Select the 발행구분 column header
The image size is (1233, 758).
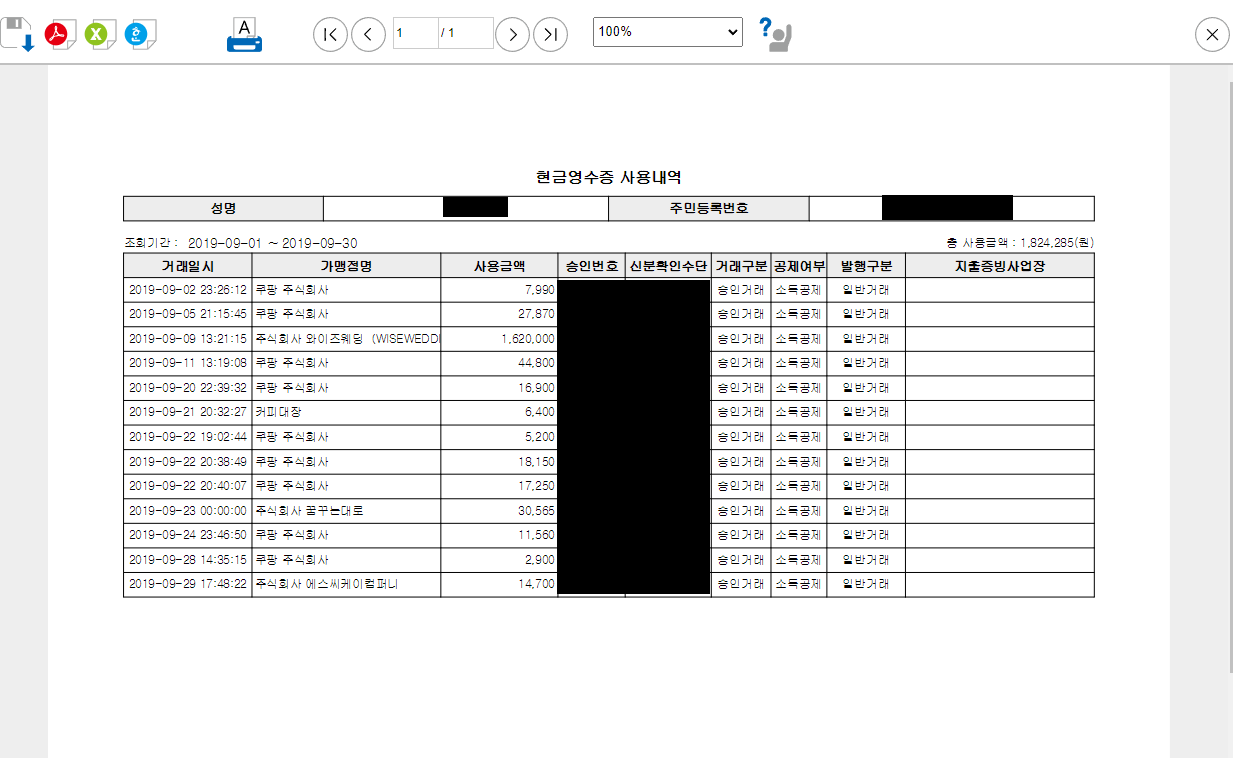pyautogui.click(x=866, y=266)
